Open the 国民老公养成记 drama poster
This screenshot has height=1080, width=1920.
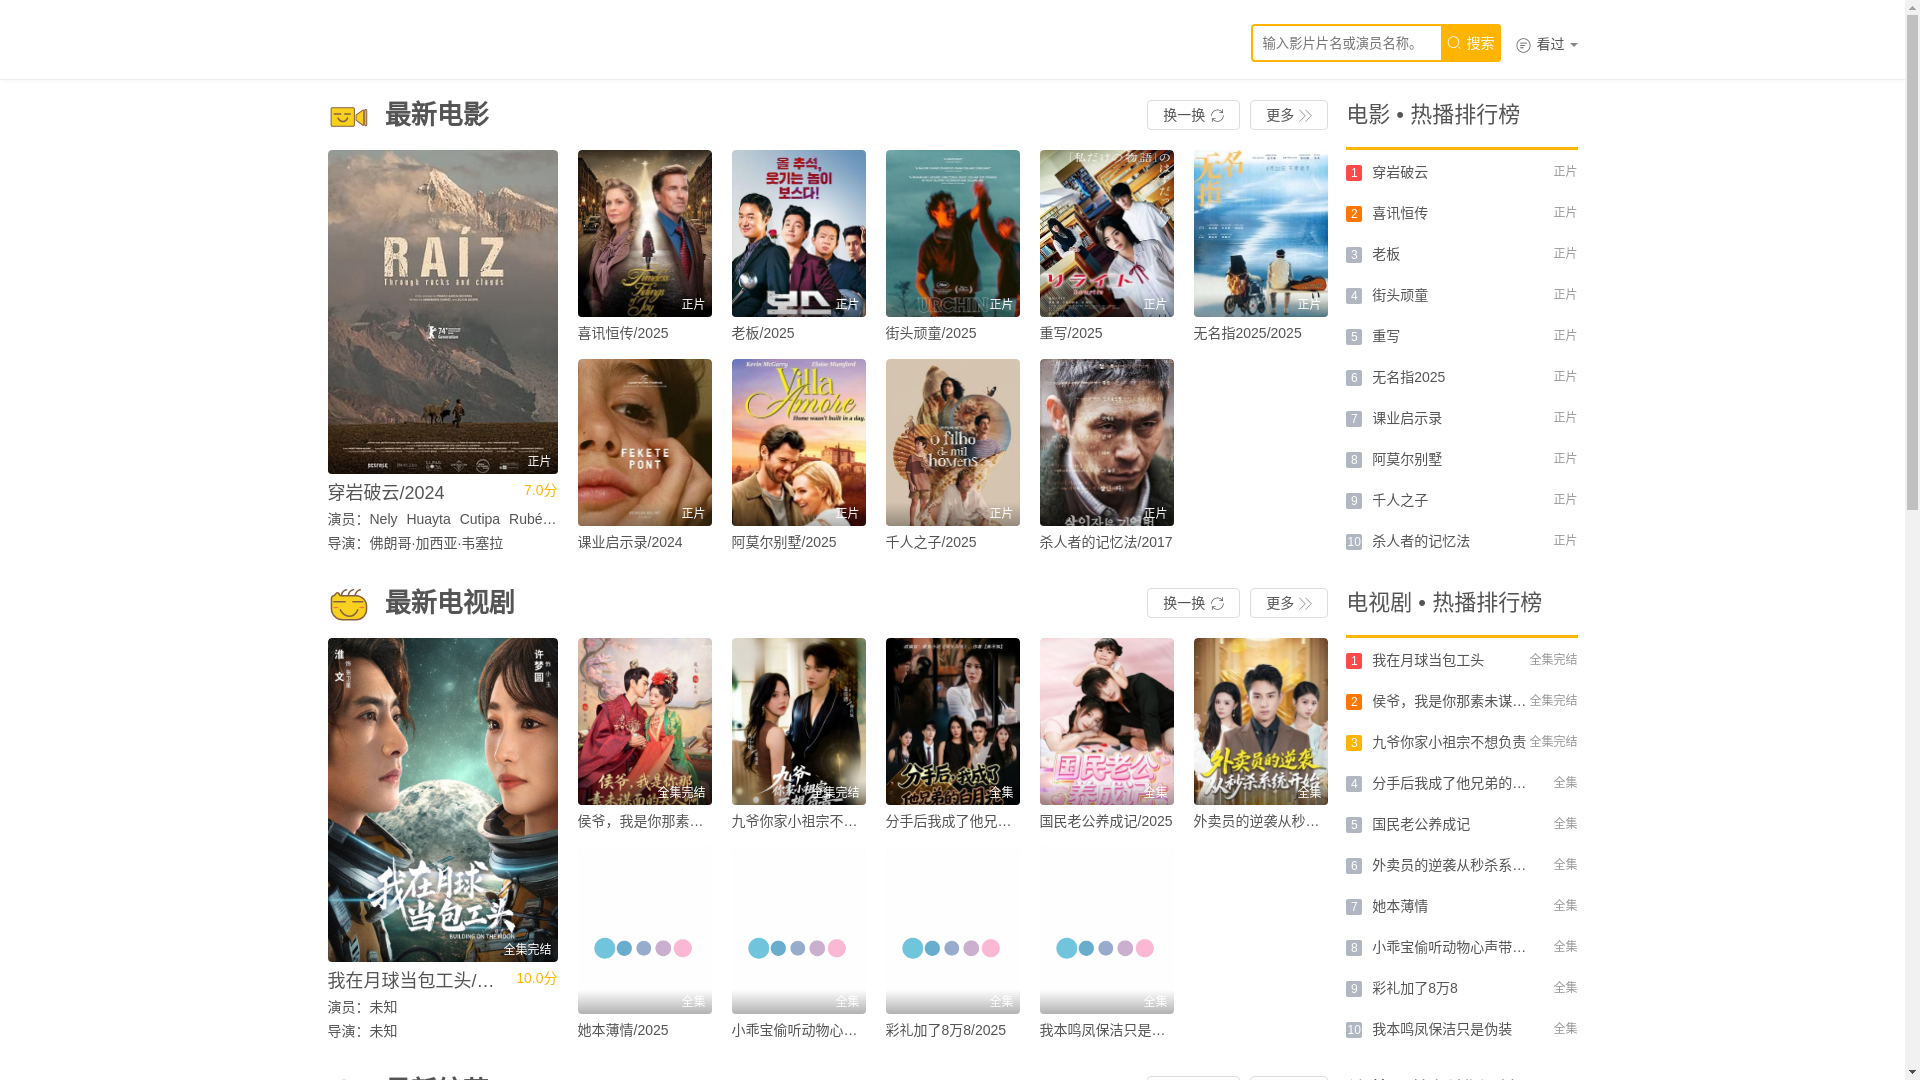[x=1106, y=721]
